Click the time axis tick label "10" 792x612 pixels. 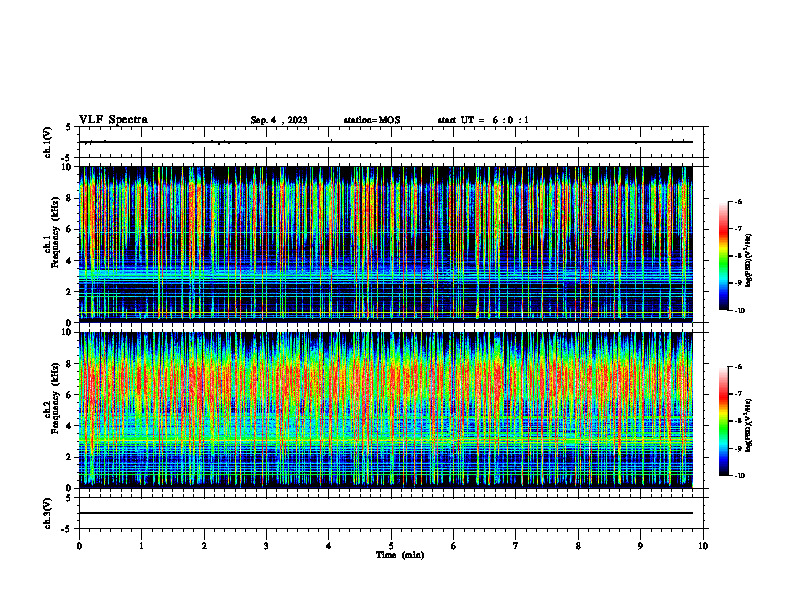(703, 546)
